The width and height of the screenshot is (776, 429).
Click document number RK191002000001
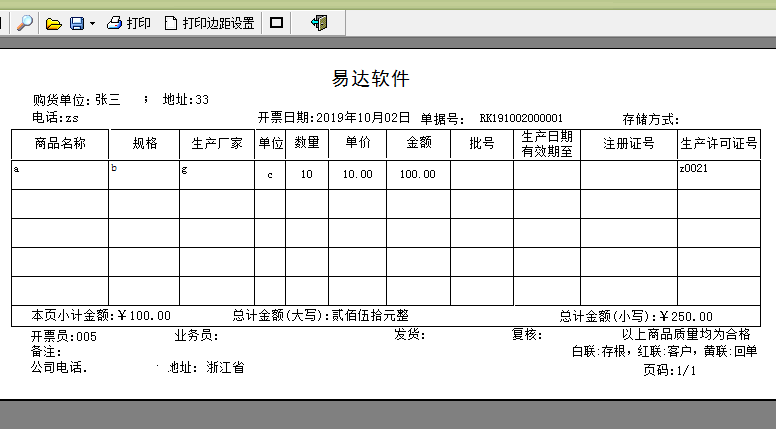click(521, 118)
